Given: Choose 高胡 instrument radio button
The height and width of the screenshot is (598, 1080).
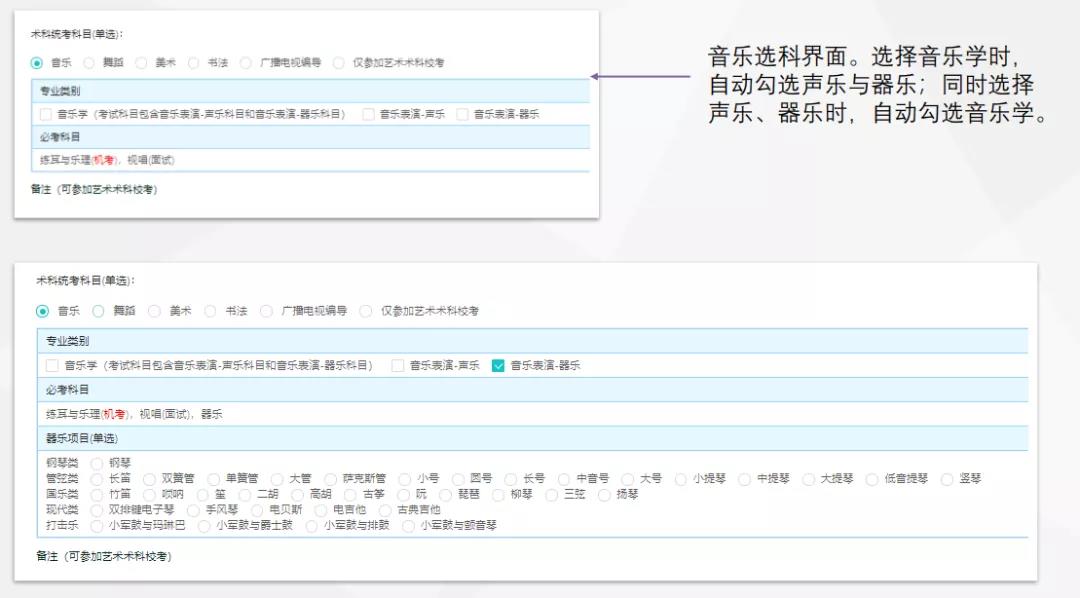Looking at the screenshot, I should (x=298, y=495).
